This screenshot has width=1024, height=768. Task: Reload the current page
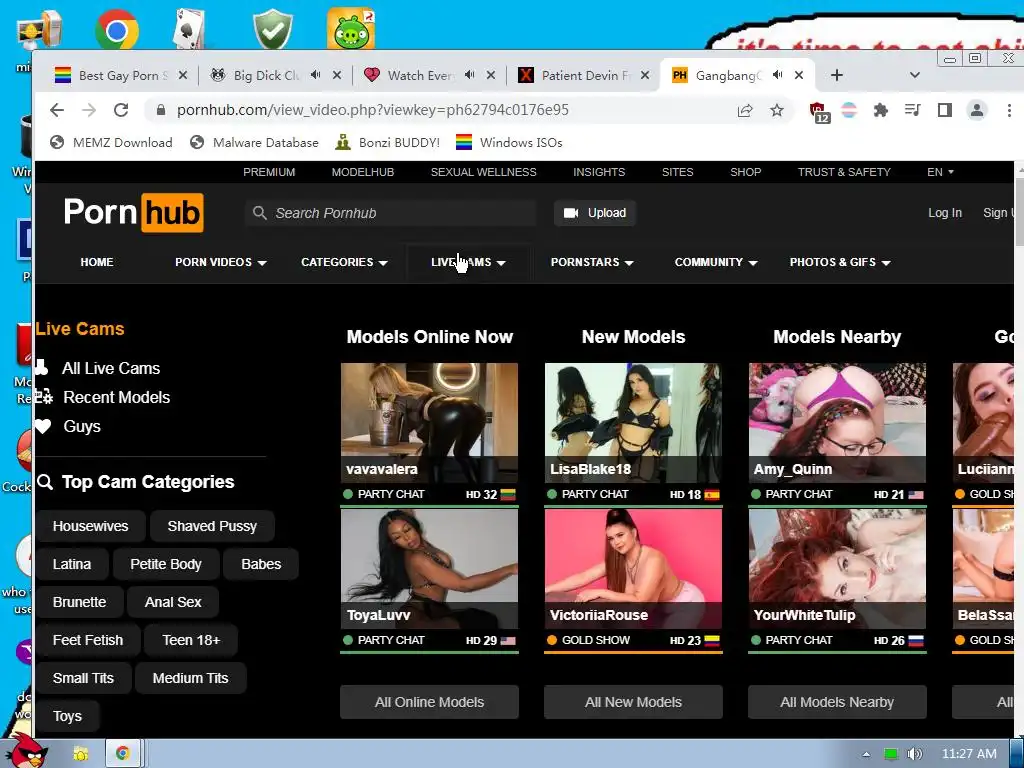pos(121,110)
